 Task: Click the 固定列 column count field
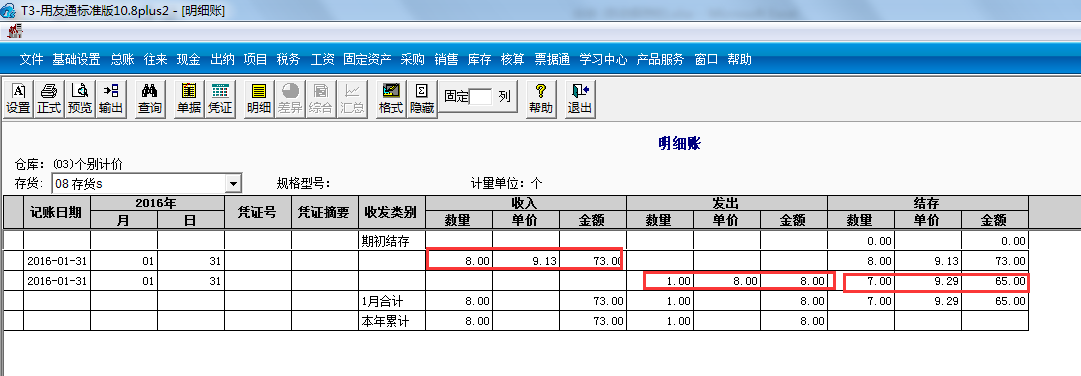[x=481, y=97]
